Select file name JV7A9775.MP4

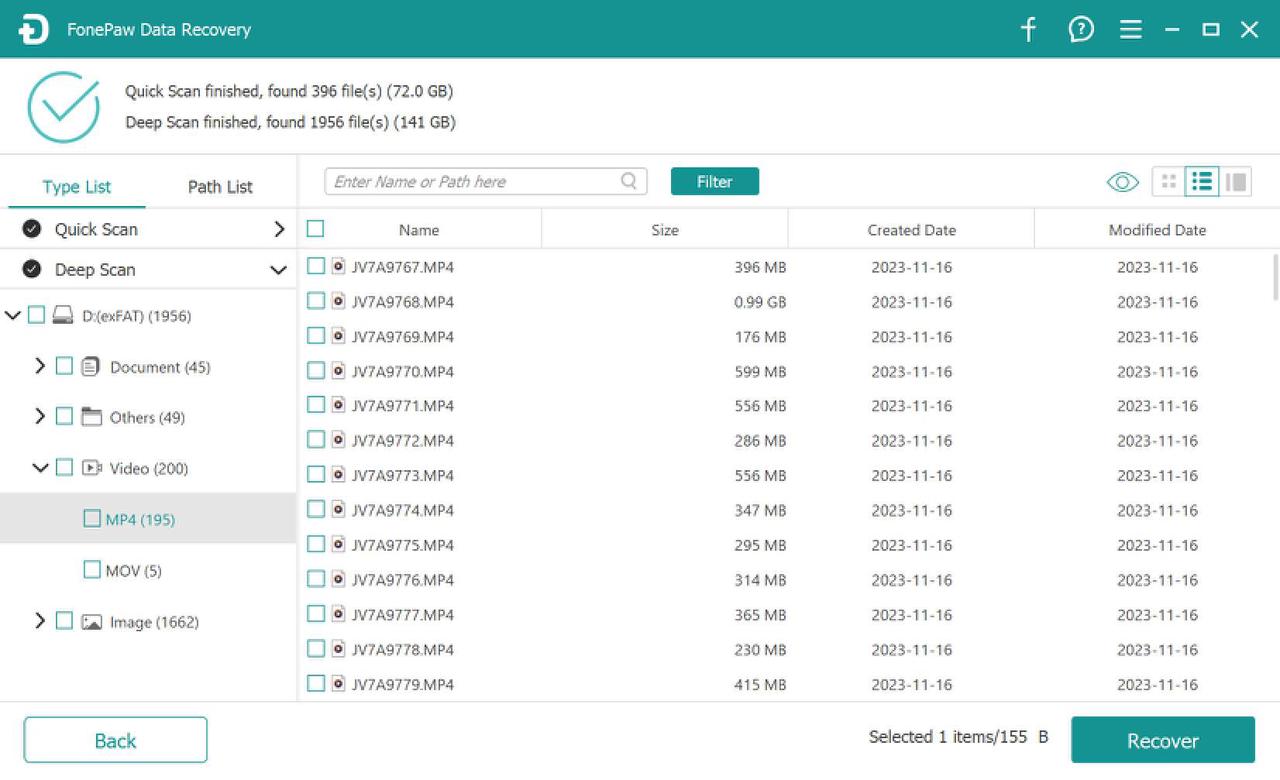[403, 545]
